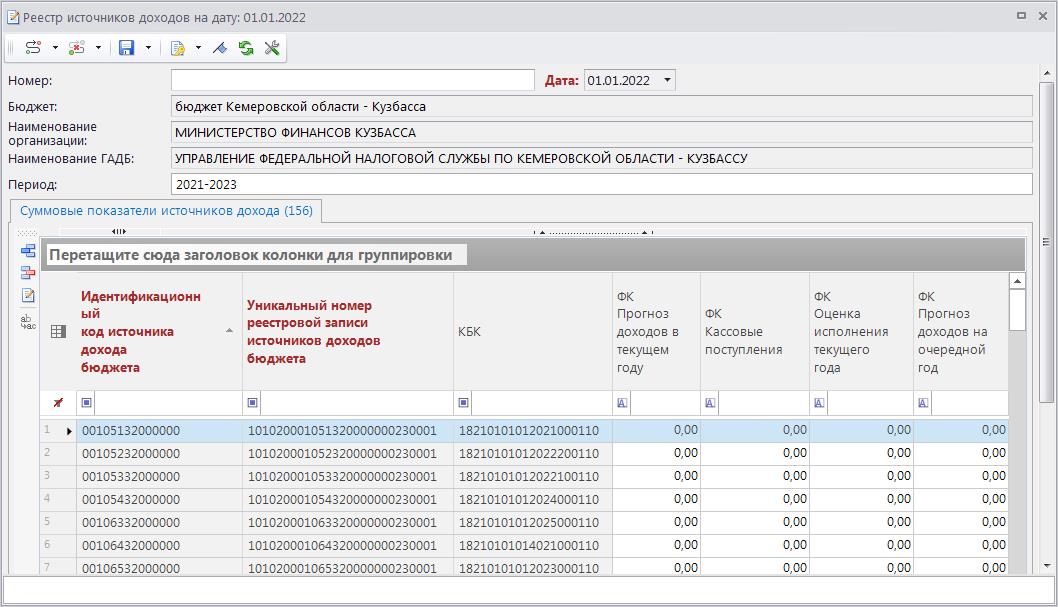
Task: Select cell 00105132000000 in row 1
Action: click(x=159, y=430)
